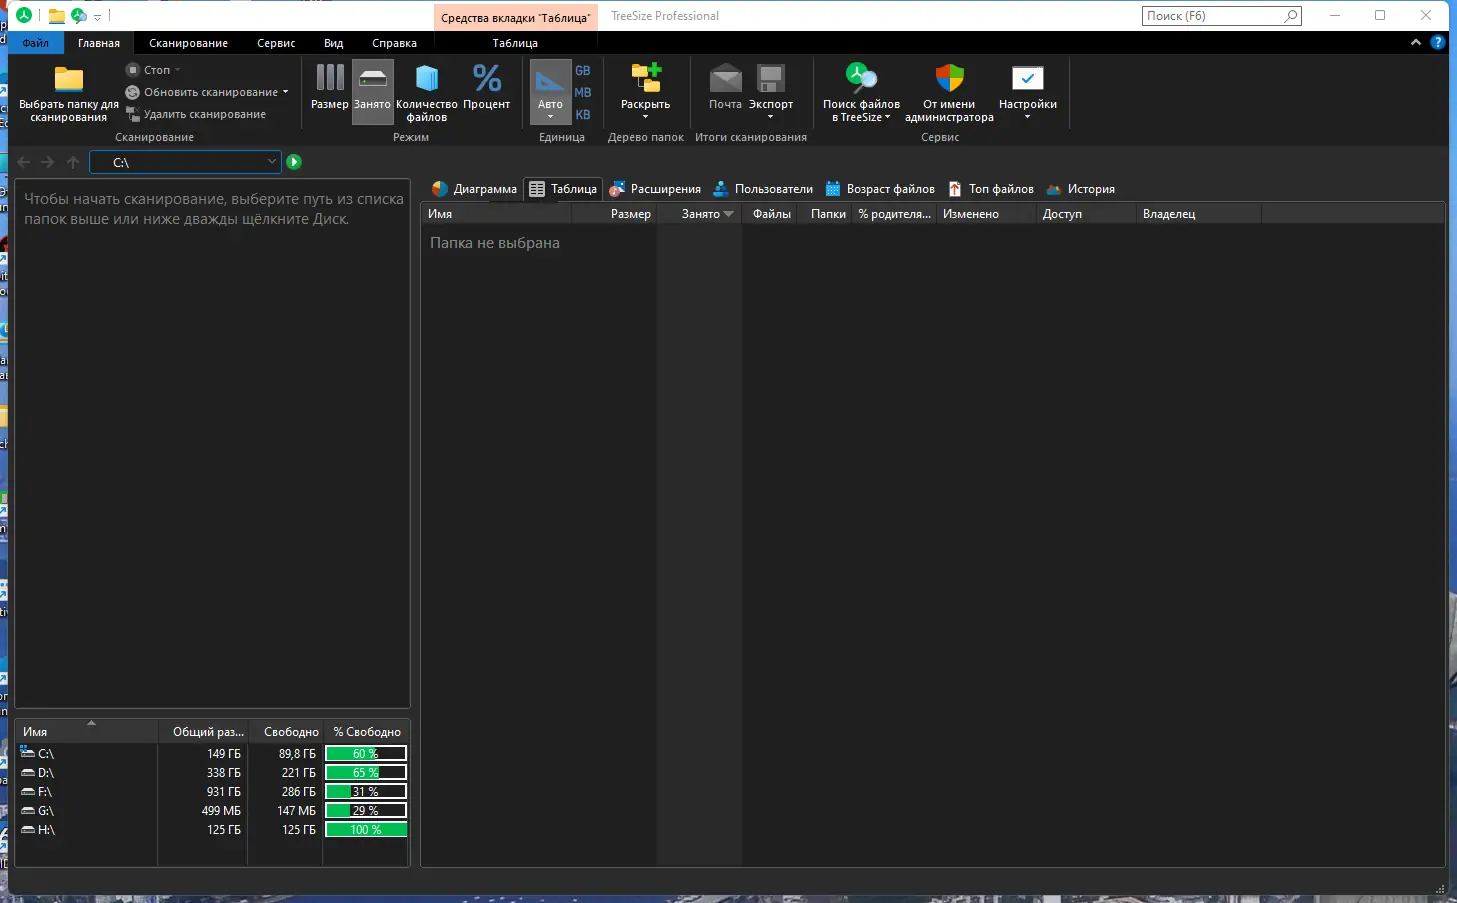Image resolution: width=1457 pixels, height=903 pixels.
Task: Set size unit to GB
Action: (583, 70)
